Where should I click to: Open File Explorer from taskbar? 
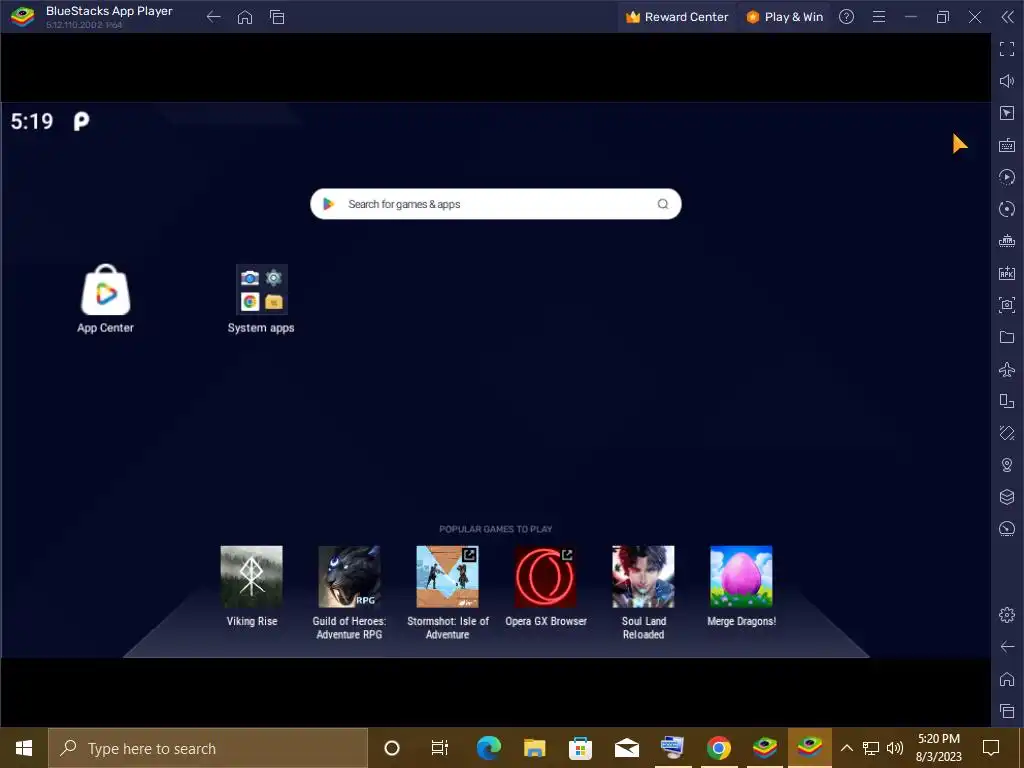tap(534, 748)
